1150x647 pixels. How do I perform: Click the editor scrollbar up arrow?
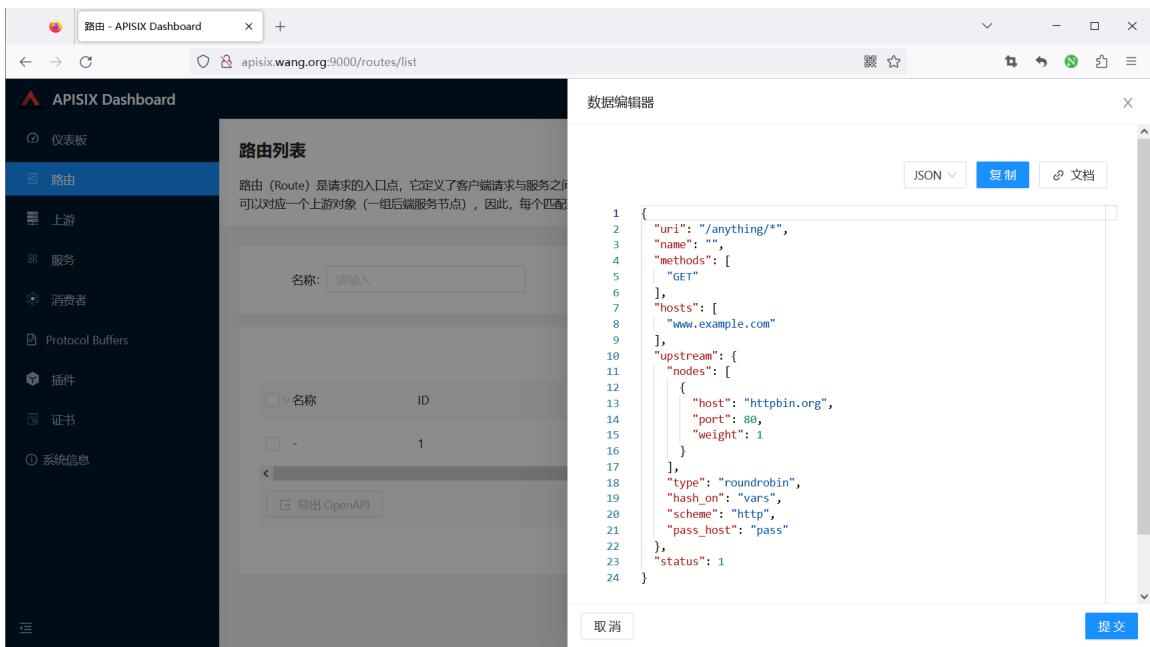pyautogui.click(x=1143, y=131)
